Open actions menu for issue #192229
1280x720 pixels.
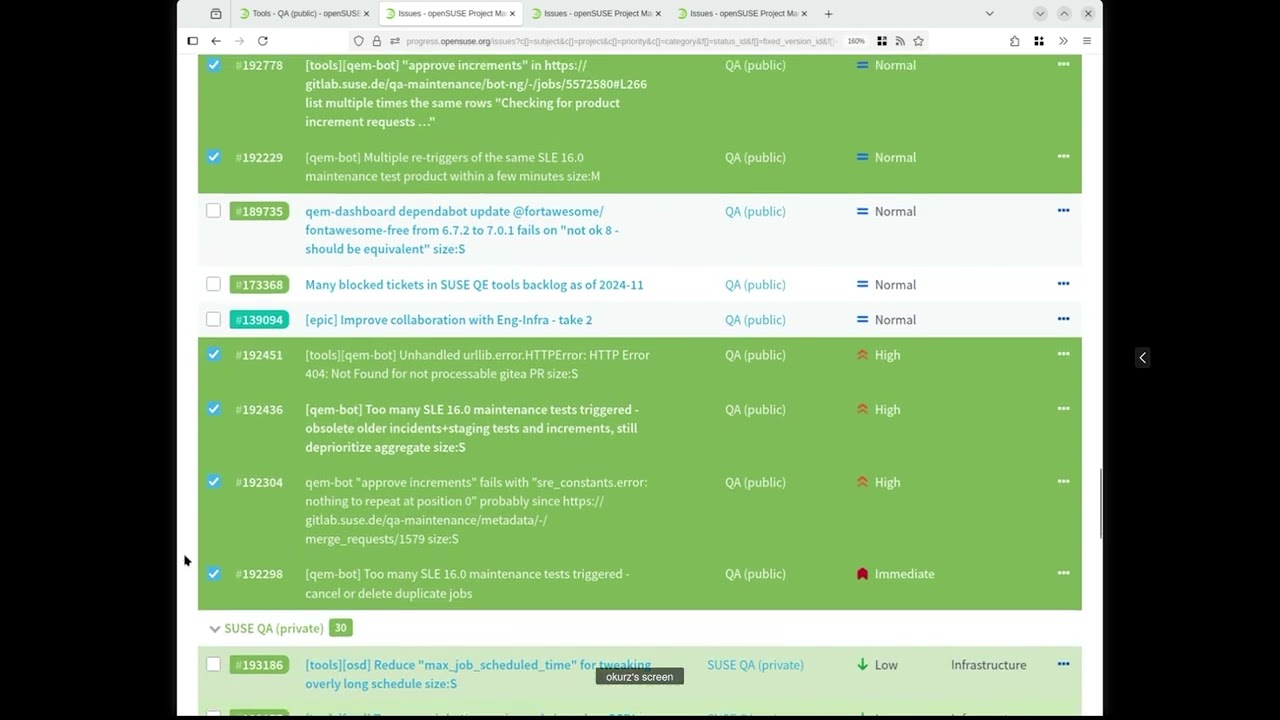[x=1063, y=156]
